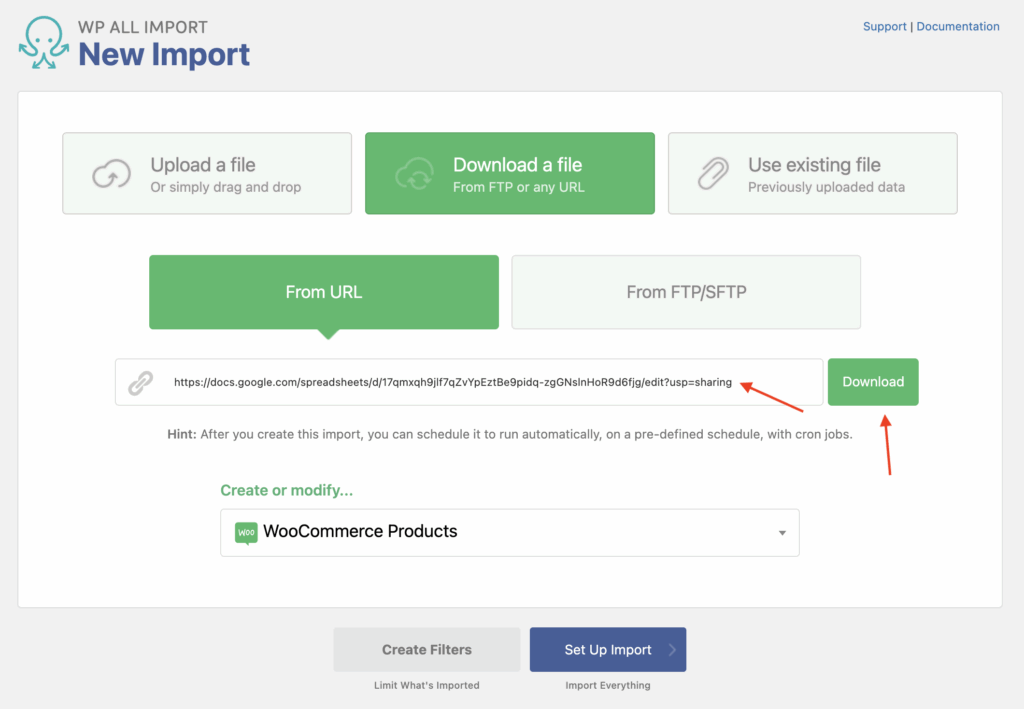This screenshot has width=1024, height=709.
Task: Click the paperclip icon on Use existing file
Action: [x=713, y=172]
